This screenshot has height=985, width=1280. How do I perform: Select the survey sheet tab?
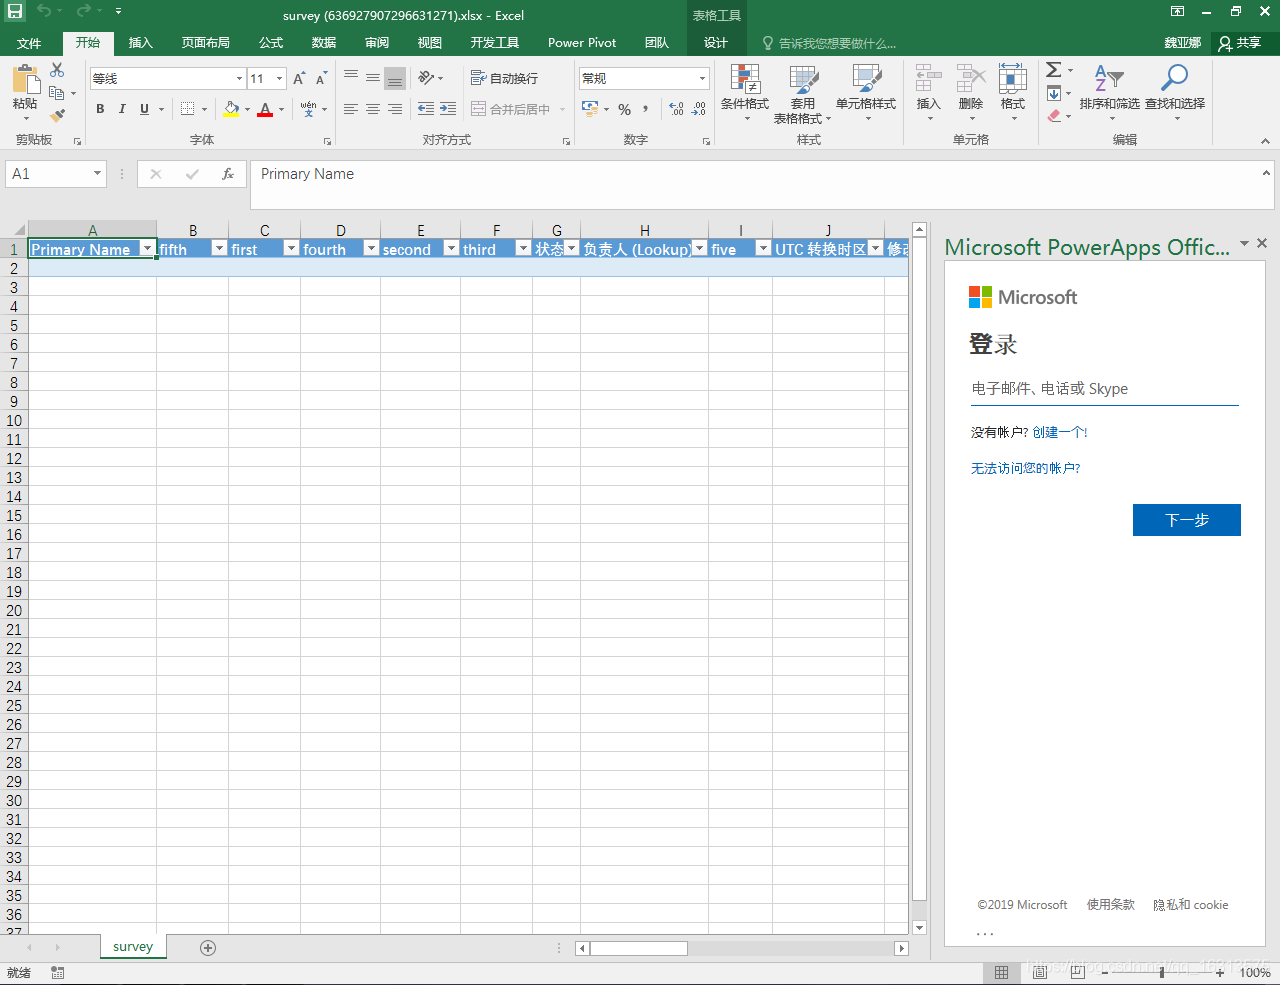click(x=133, y=947)
